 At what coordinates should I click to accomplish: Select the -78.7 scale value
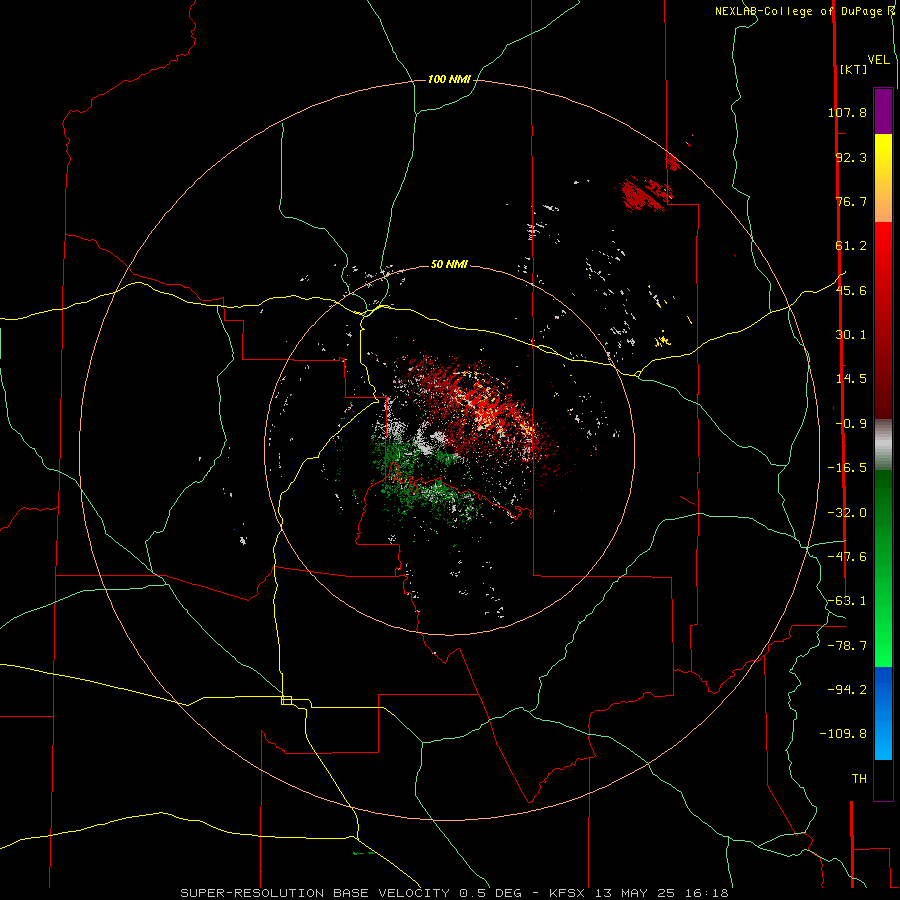point(847,646)
